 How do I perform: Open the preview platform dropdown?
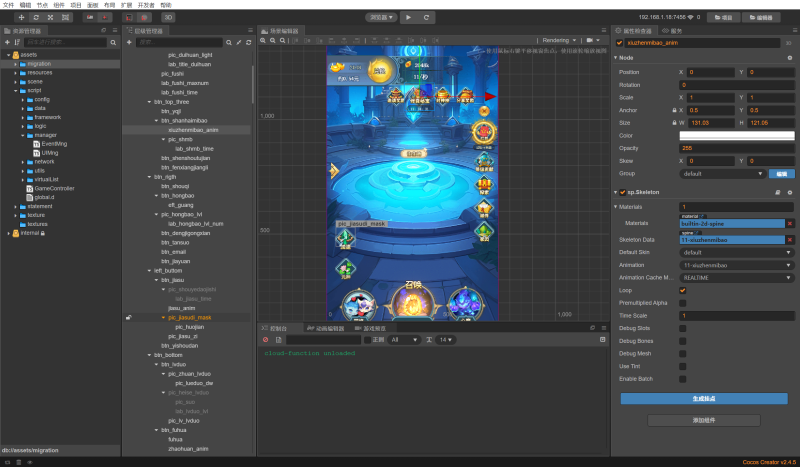tap(381, 17)
